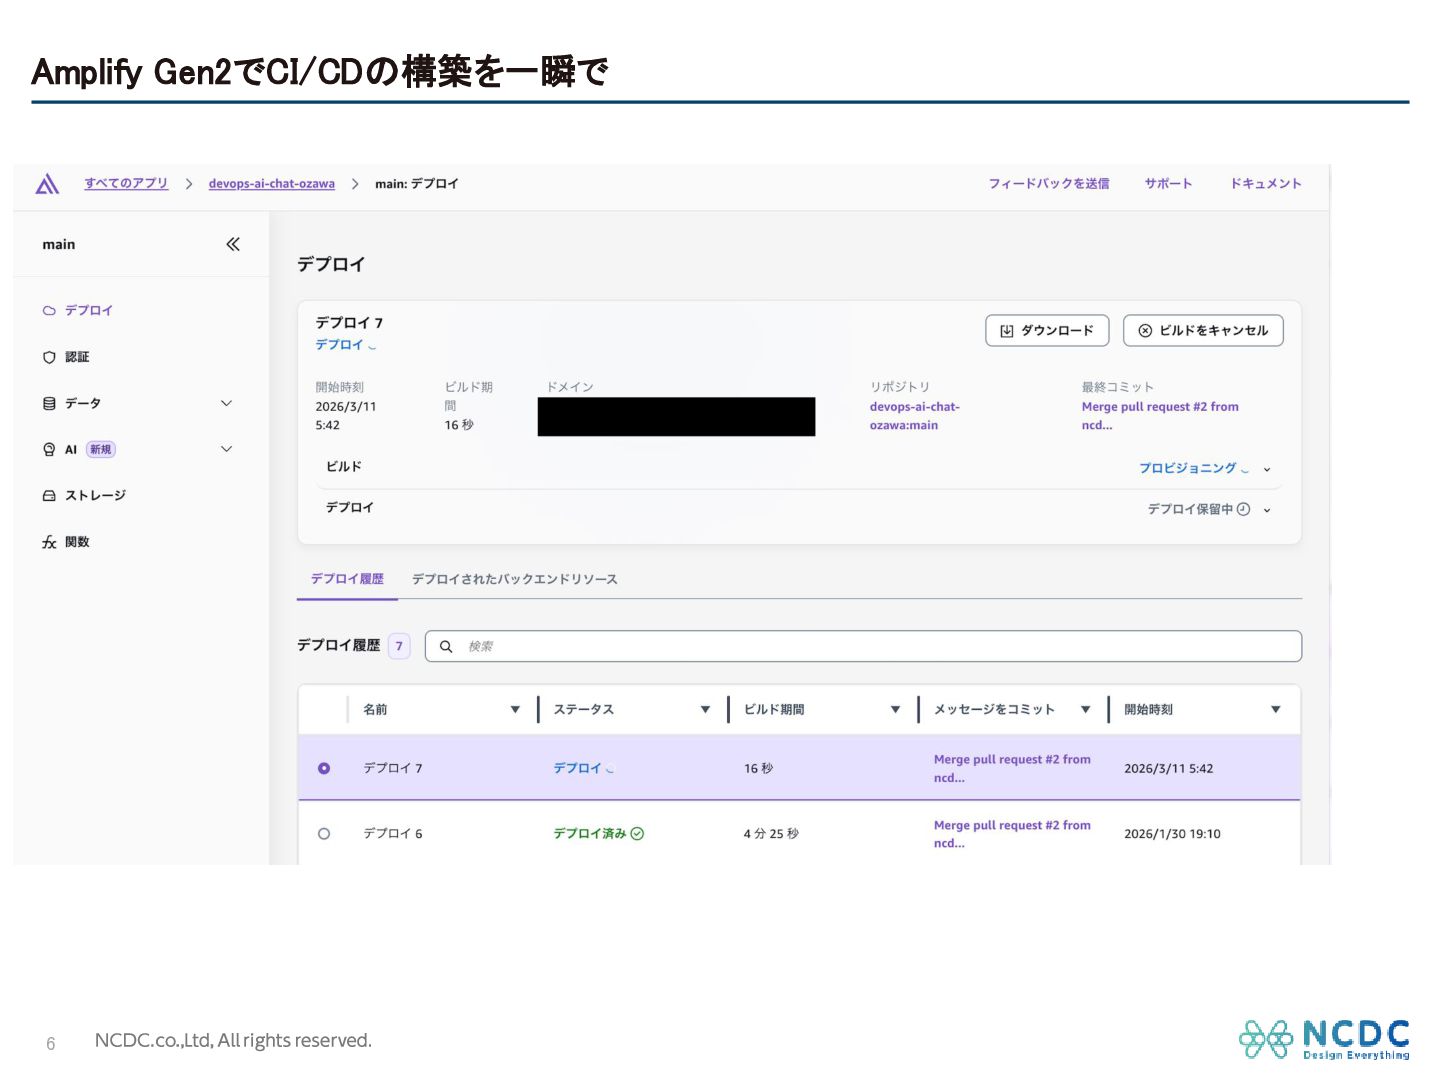Open latest commit link in デプロイ 7 card
Screen dimensions: 1440x1080
coord(1160,416)
